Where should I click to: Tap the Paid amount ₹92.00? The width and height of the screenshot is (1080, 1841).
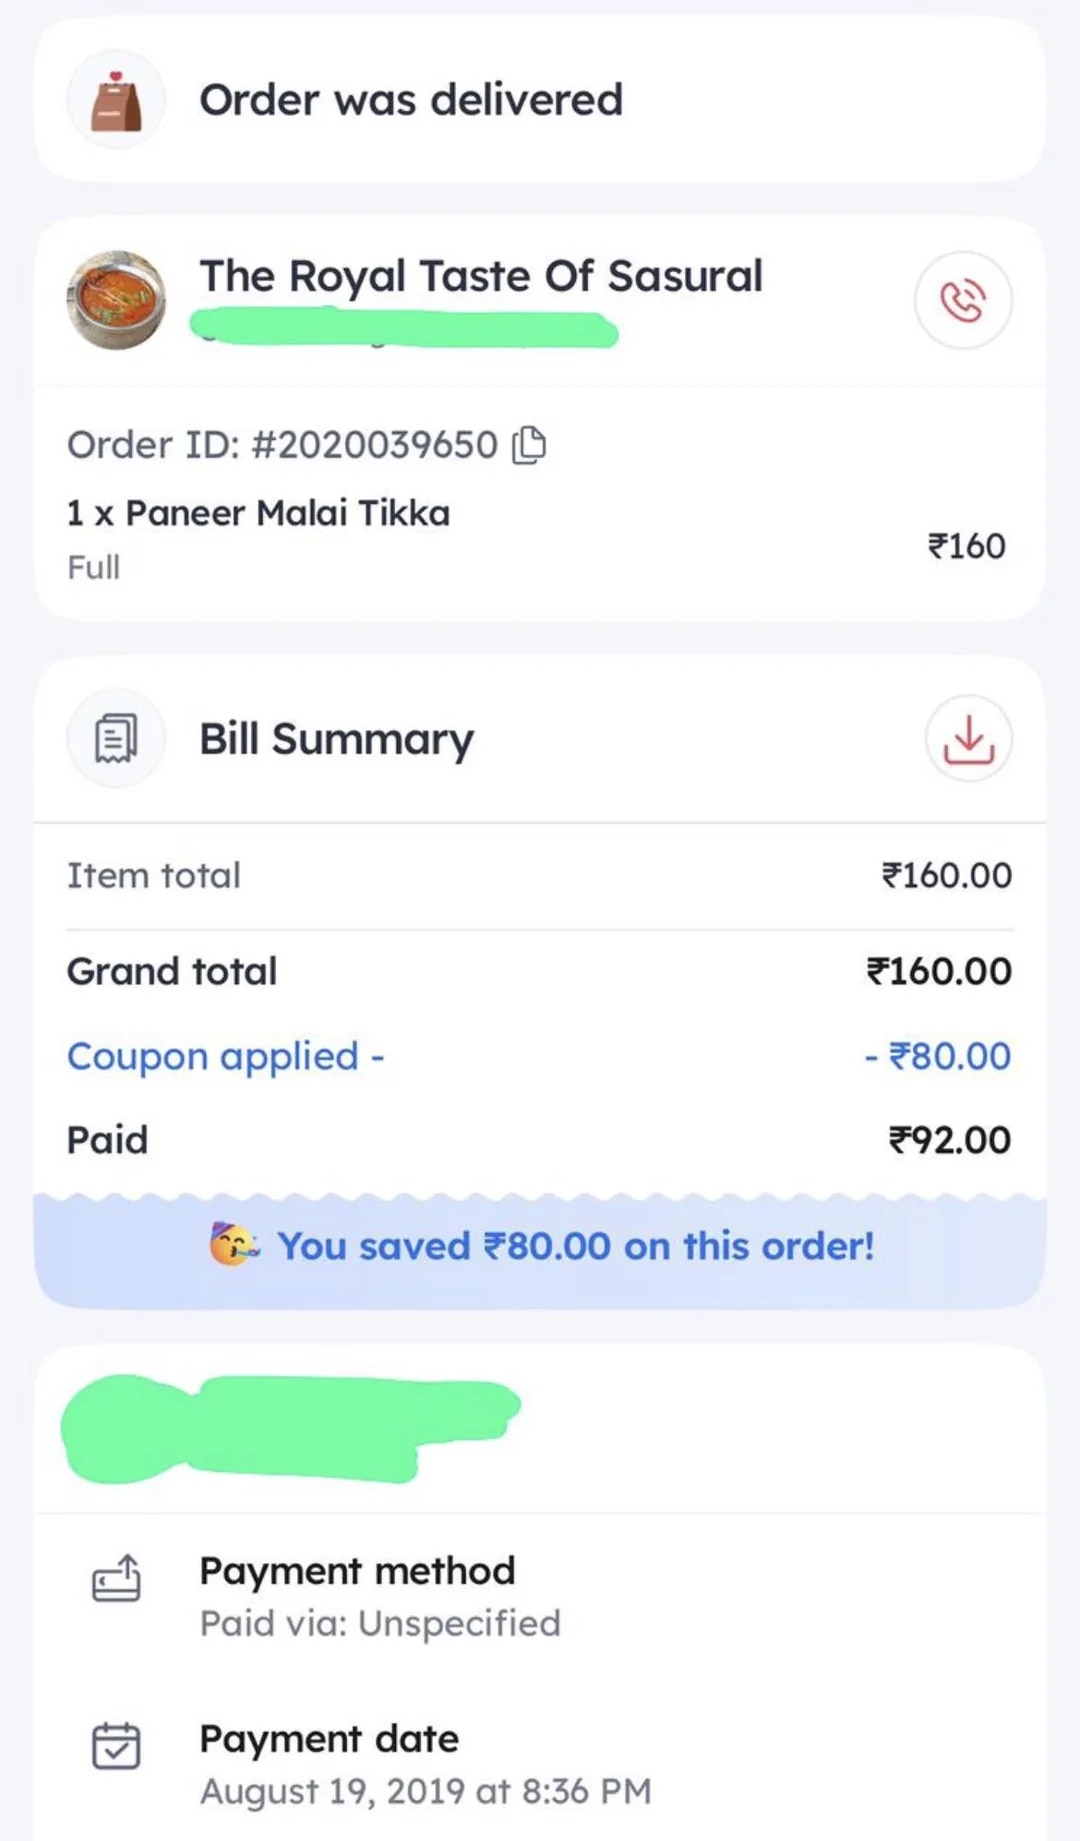click(950, 1140)
